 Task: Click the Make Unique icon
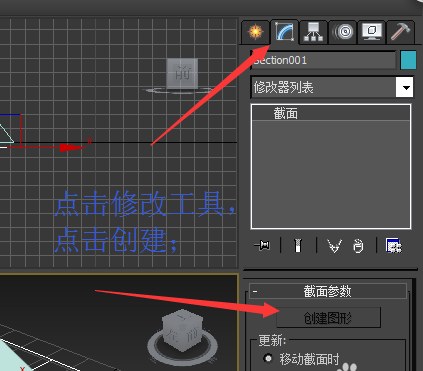tap(334, 246)
